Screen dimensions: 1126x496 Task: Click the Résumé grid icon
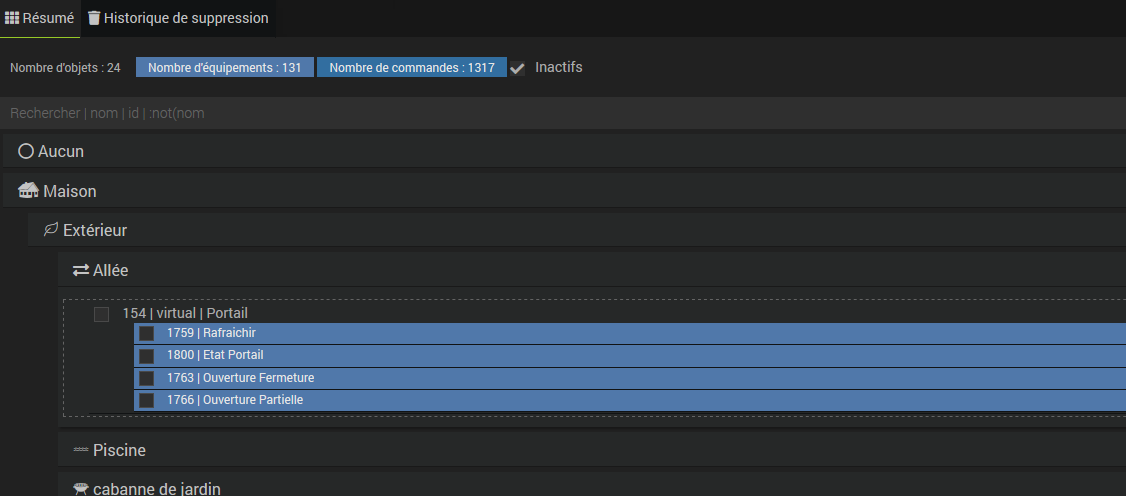tap(13, 18)
